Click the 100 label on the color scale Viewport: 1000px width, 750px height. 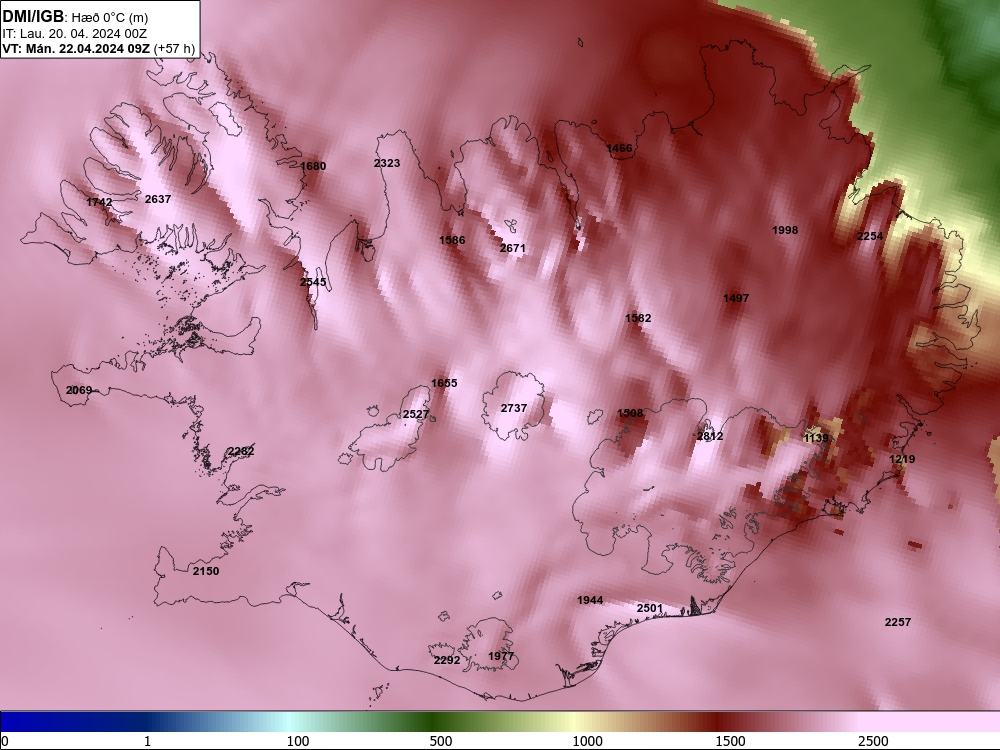(298, 741)
